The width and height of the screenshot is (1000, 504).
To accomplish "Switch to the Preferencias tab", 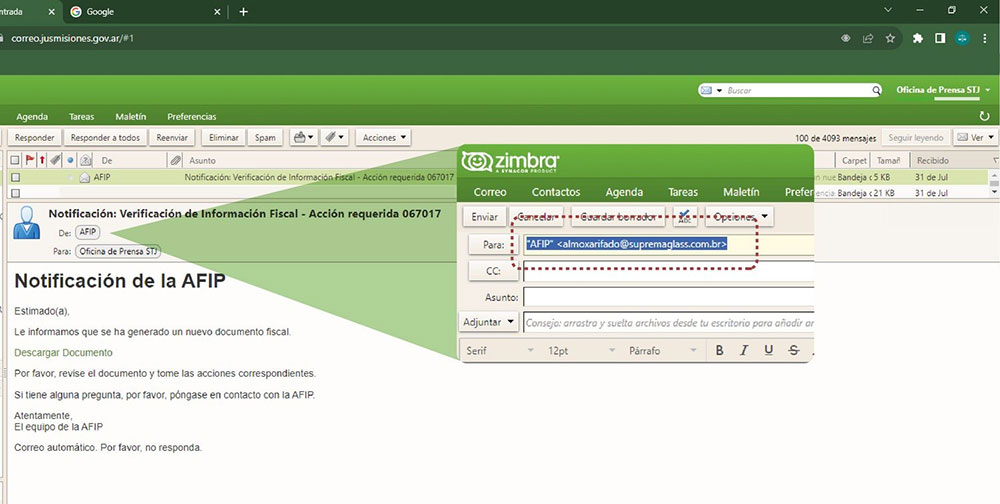I will pyautogui.click(x=192, y=117).
